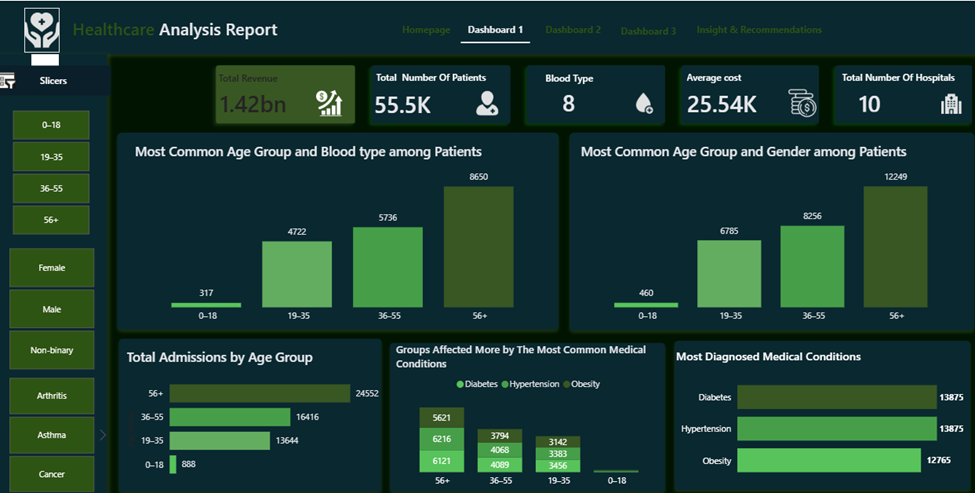
Task: Filter by Male gender slicer
Action: point(52,309)
